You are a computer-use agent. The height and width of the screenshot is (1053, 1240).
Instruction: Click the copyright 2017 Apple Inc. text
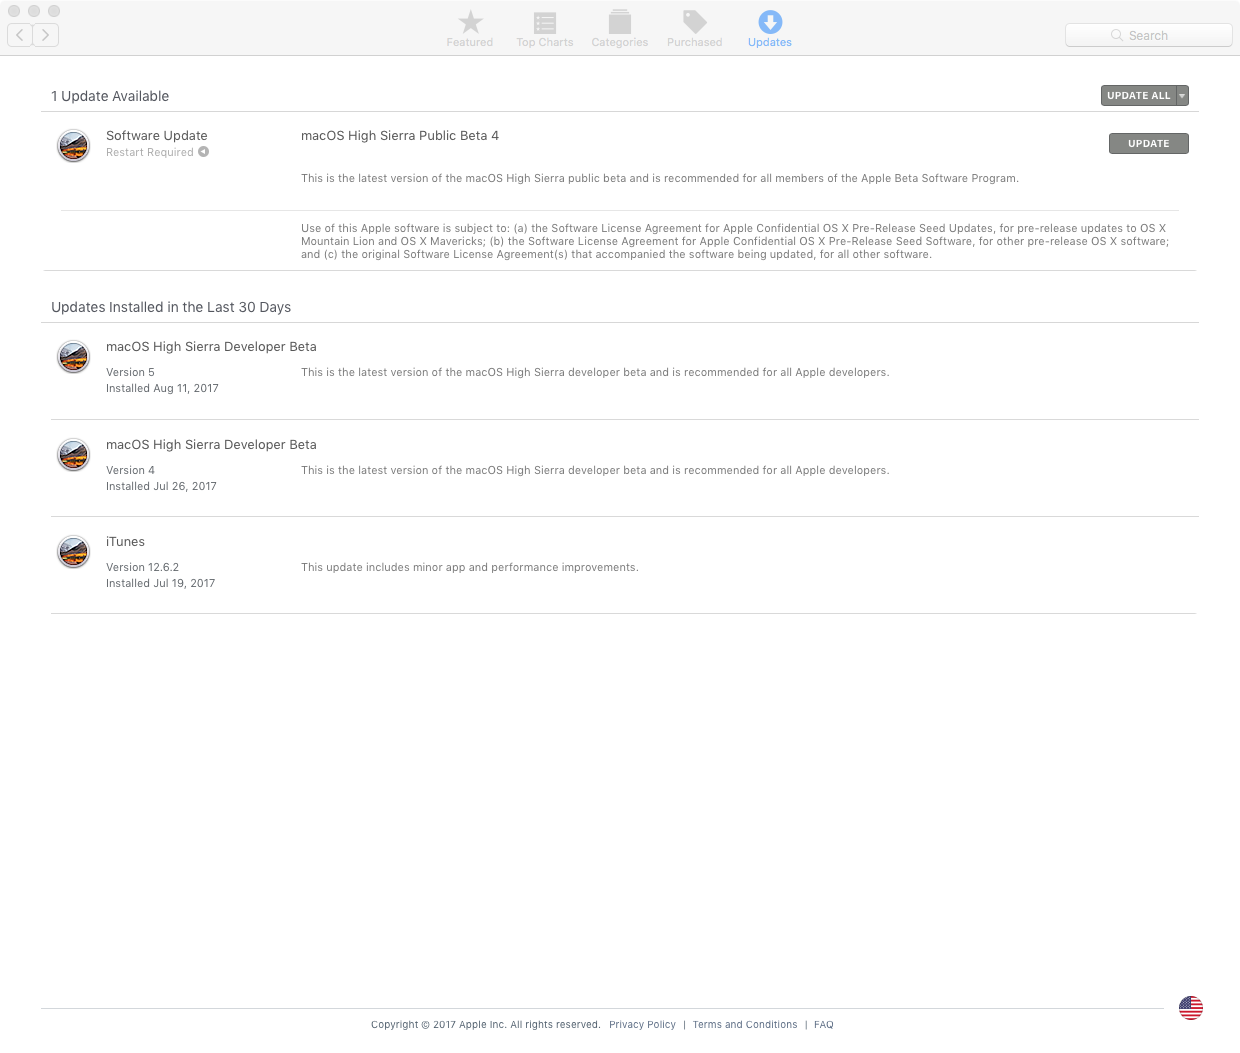pyautogui.click(x=485, y=1024)
